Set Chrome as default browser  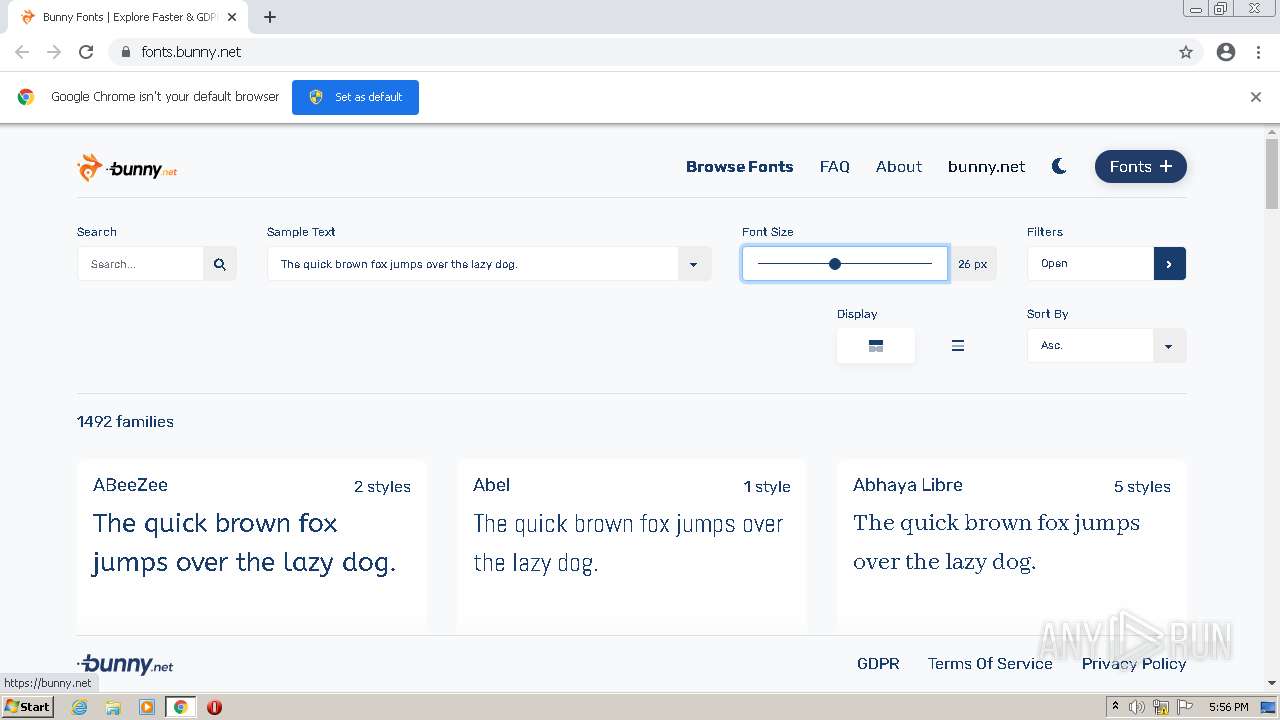tap(355, 97)
